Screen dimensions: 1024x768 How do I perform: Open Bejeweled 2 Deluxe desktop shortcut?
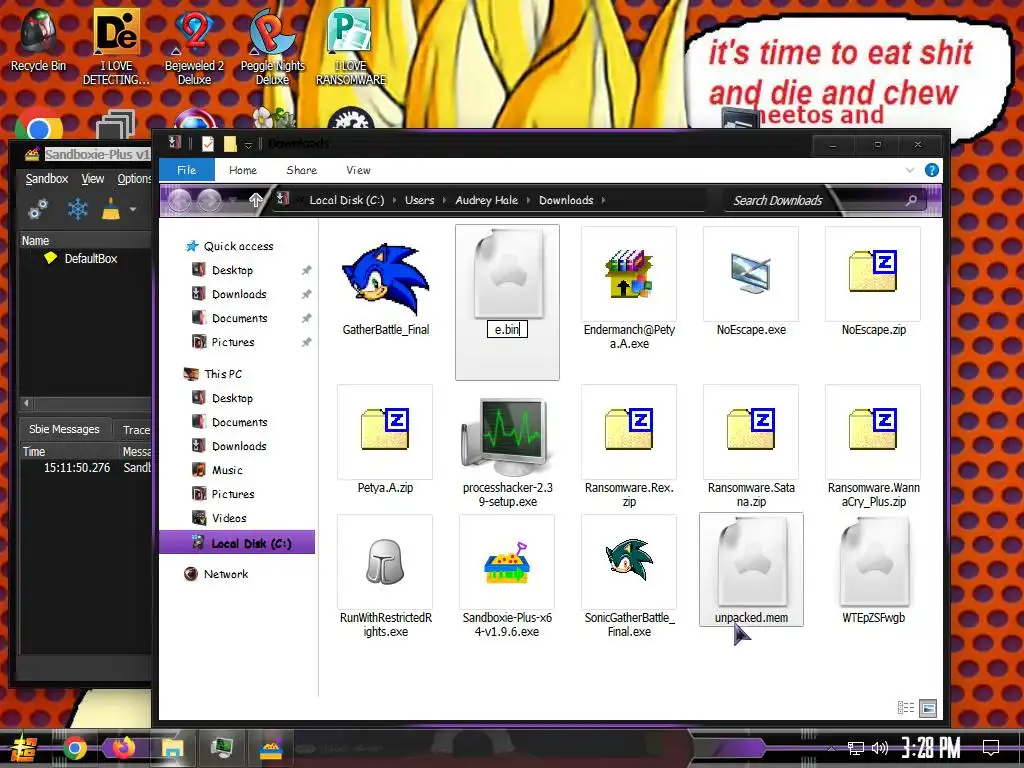[x=194, y=47]
